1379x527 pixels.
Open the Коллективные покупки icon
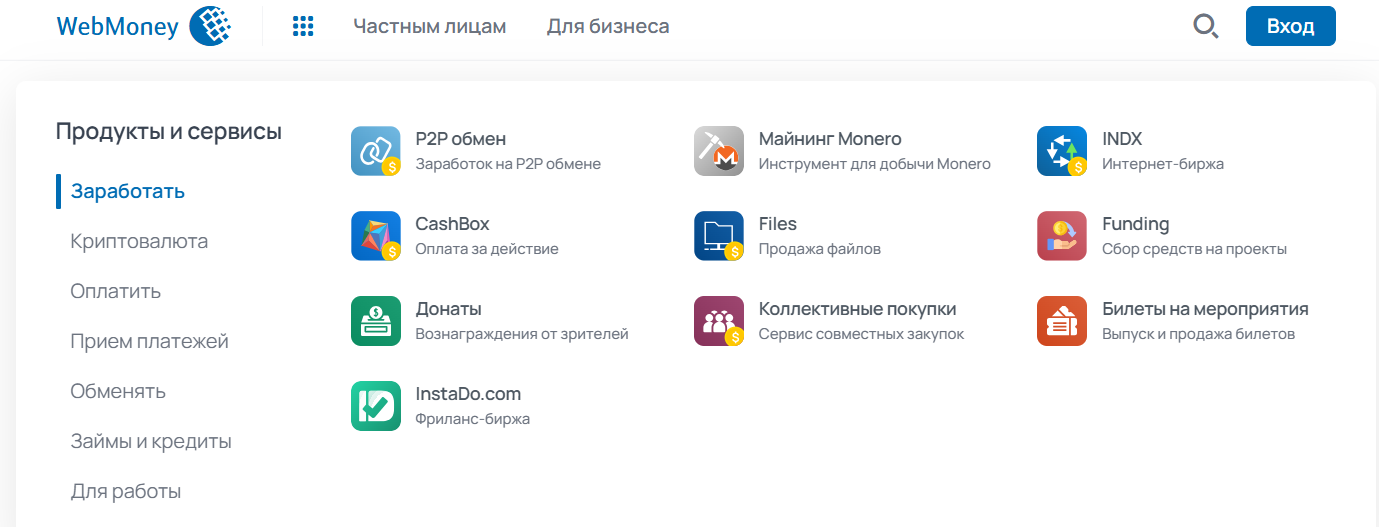pos(719,321)
